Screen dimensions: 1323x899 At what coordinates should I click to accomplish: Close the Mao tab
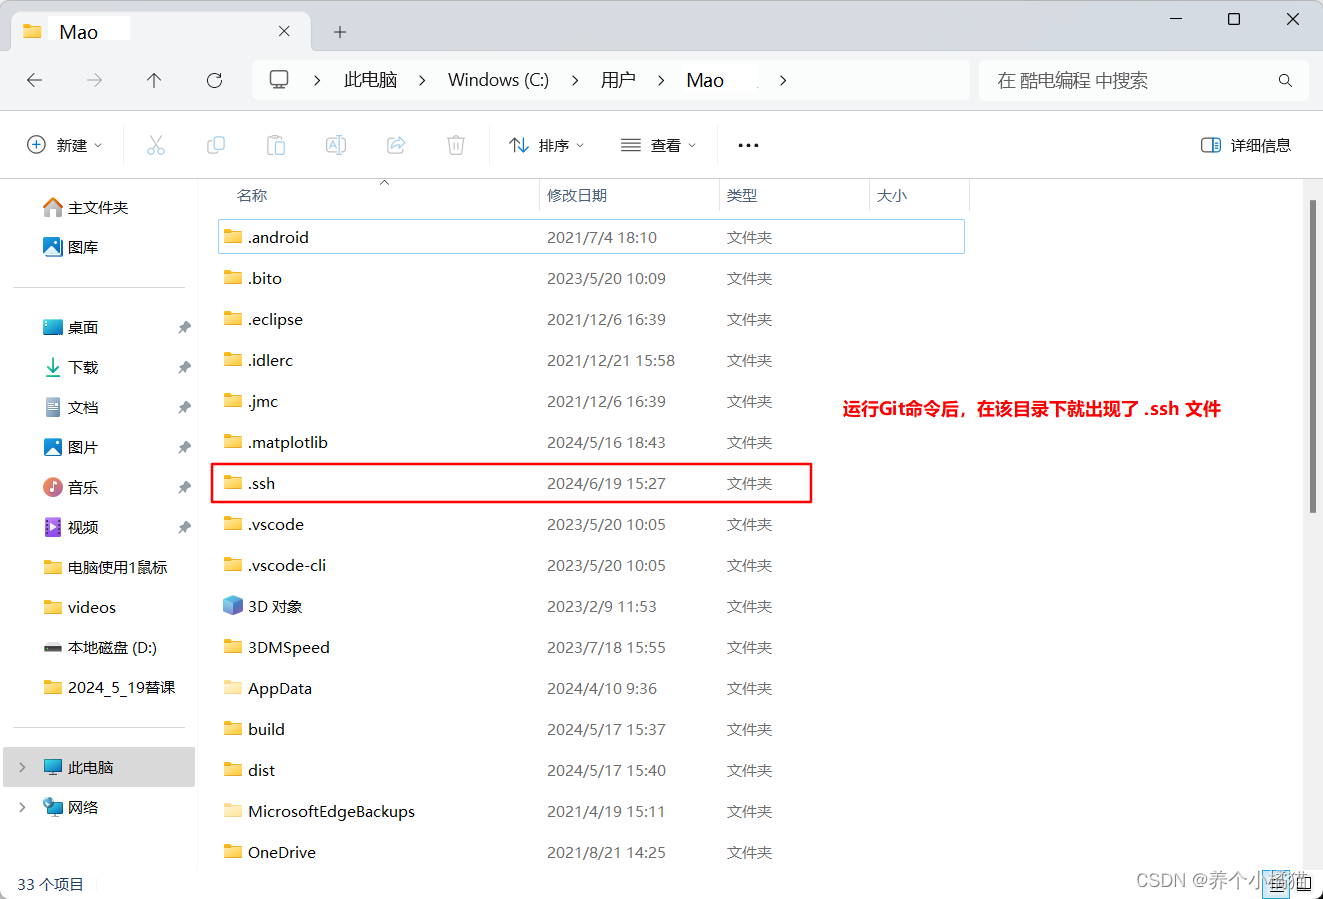pos(284,32)
